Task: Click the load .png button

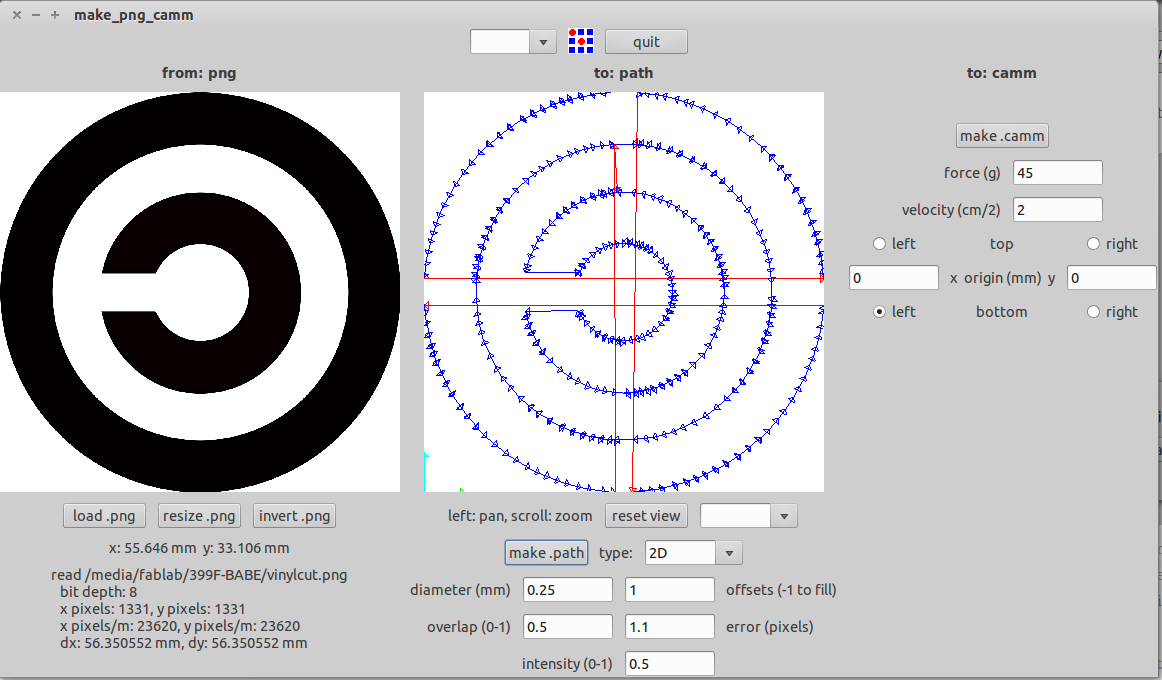Action: (104, 516)
